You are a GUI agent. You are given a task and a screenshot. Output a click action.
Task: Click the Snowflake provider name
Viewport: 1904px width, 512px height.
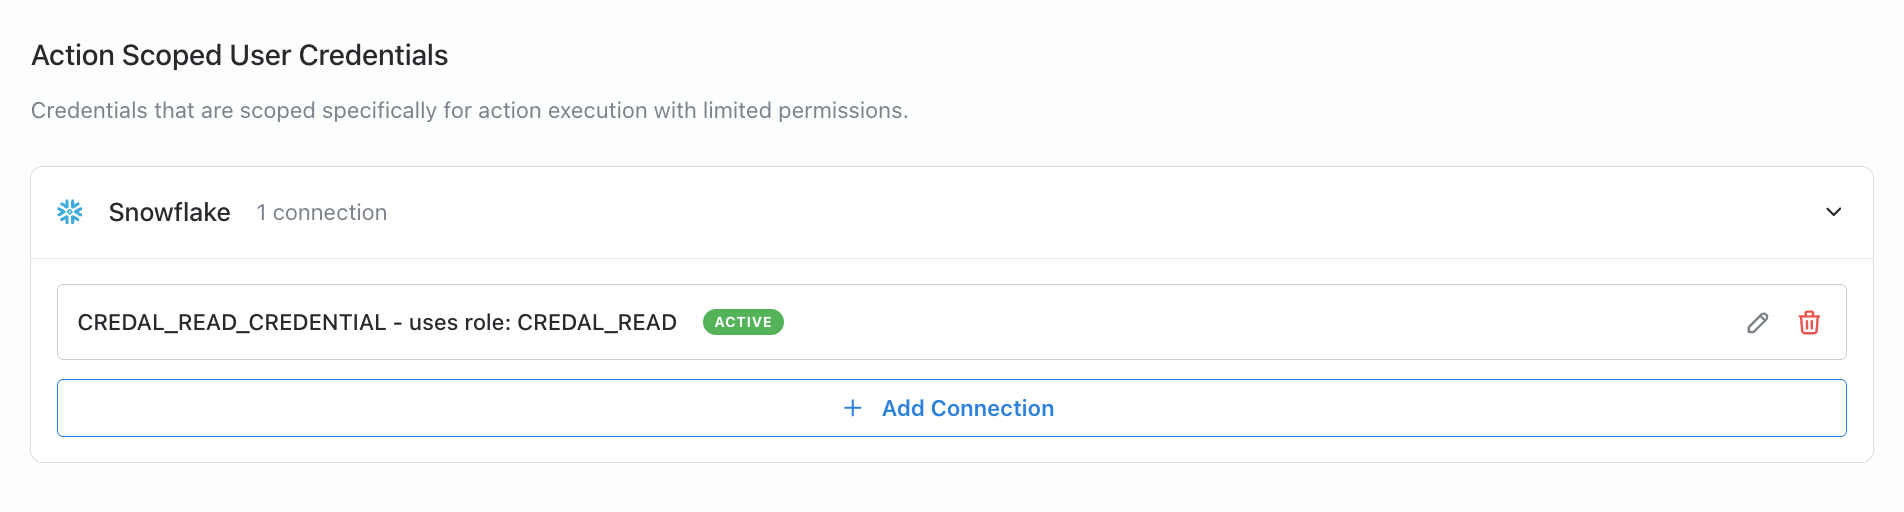169,212
